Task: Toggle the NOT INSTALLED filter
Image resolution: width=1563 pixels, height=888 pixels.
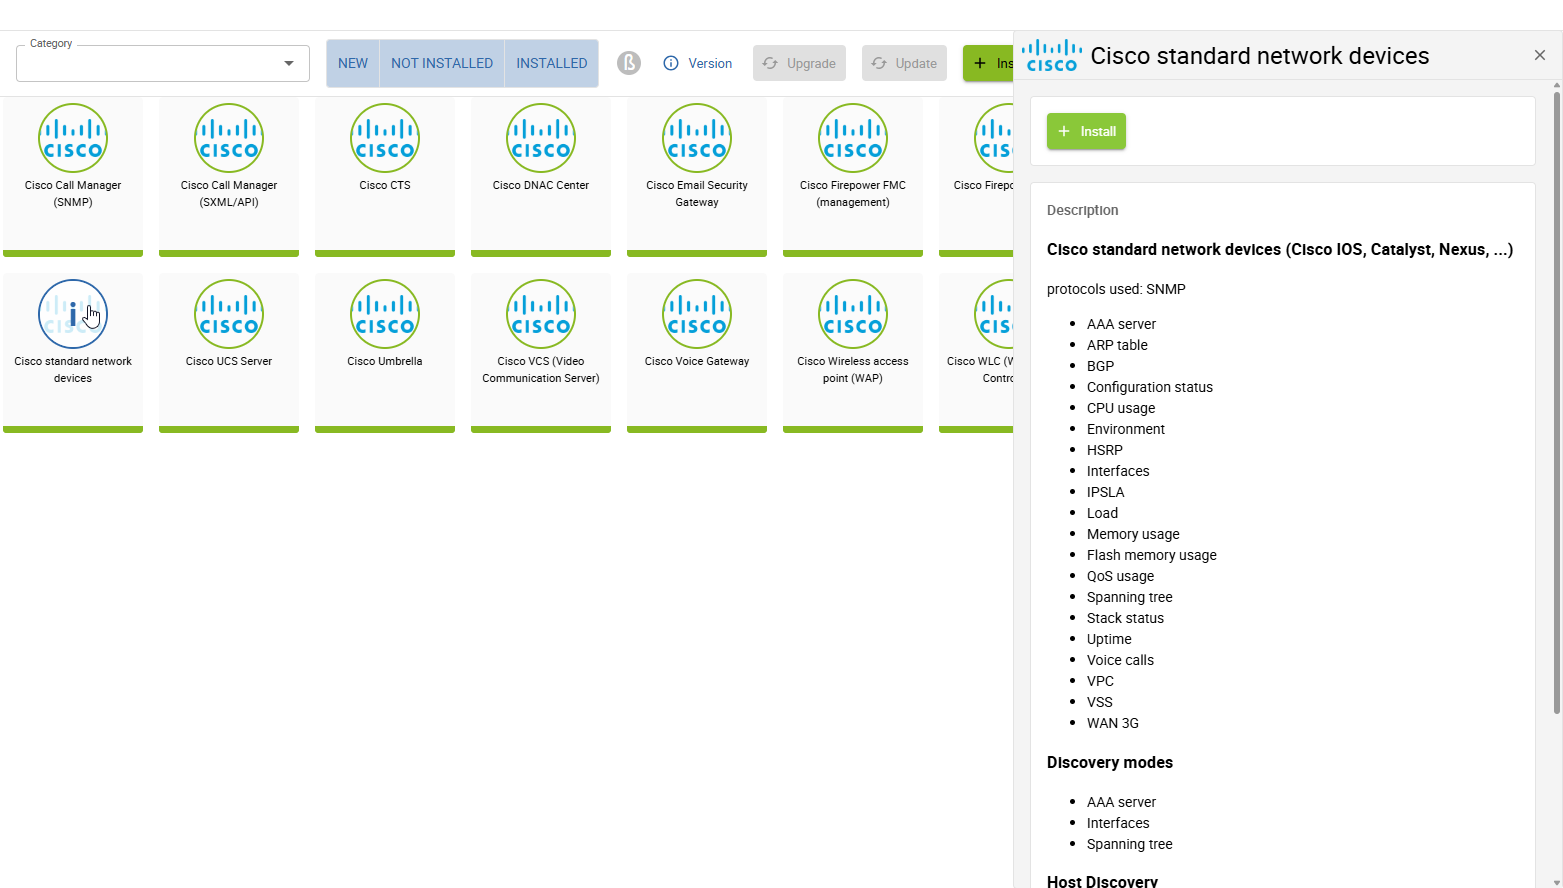Action: [x=442, y=63]
